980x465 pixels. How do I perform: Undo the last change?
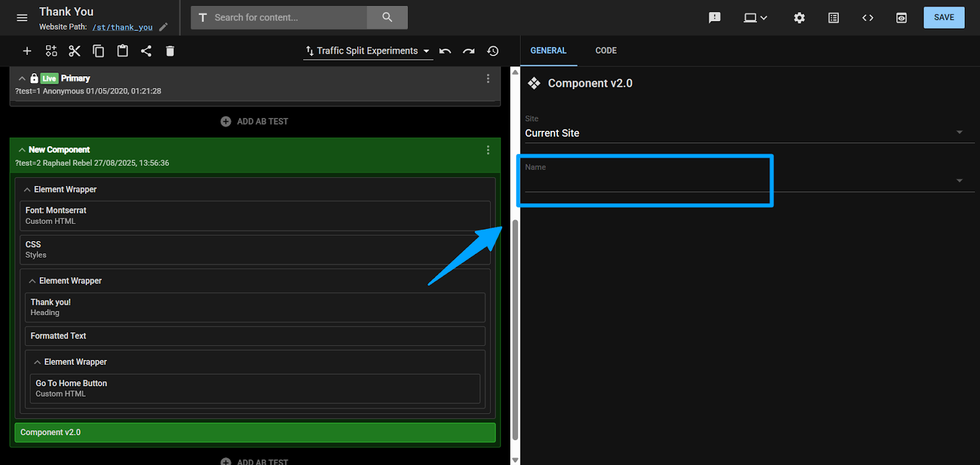tap(445, 51)
